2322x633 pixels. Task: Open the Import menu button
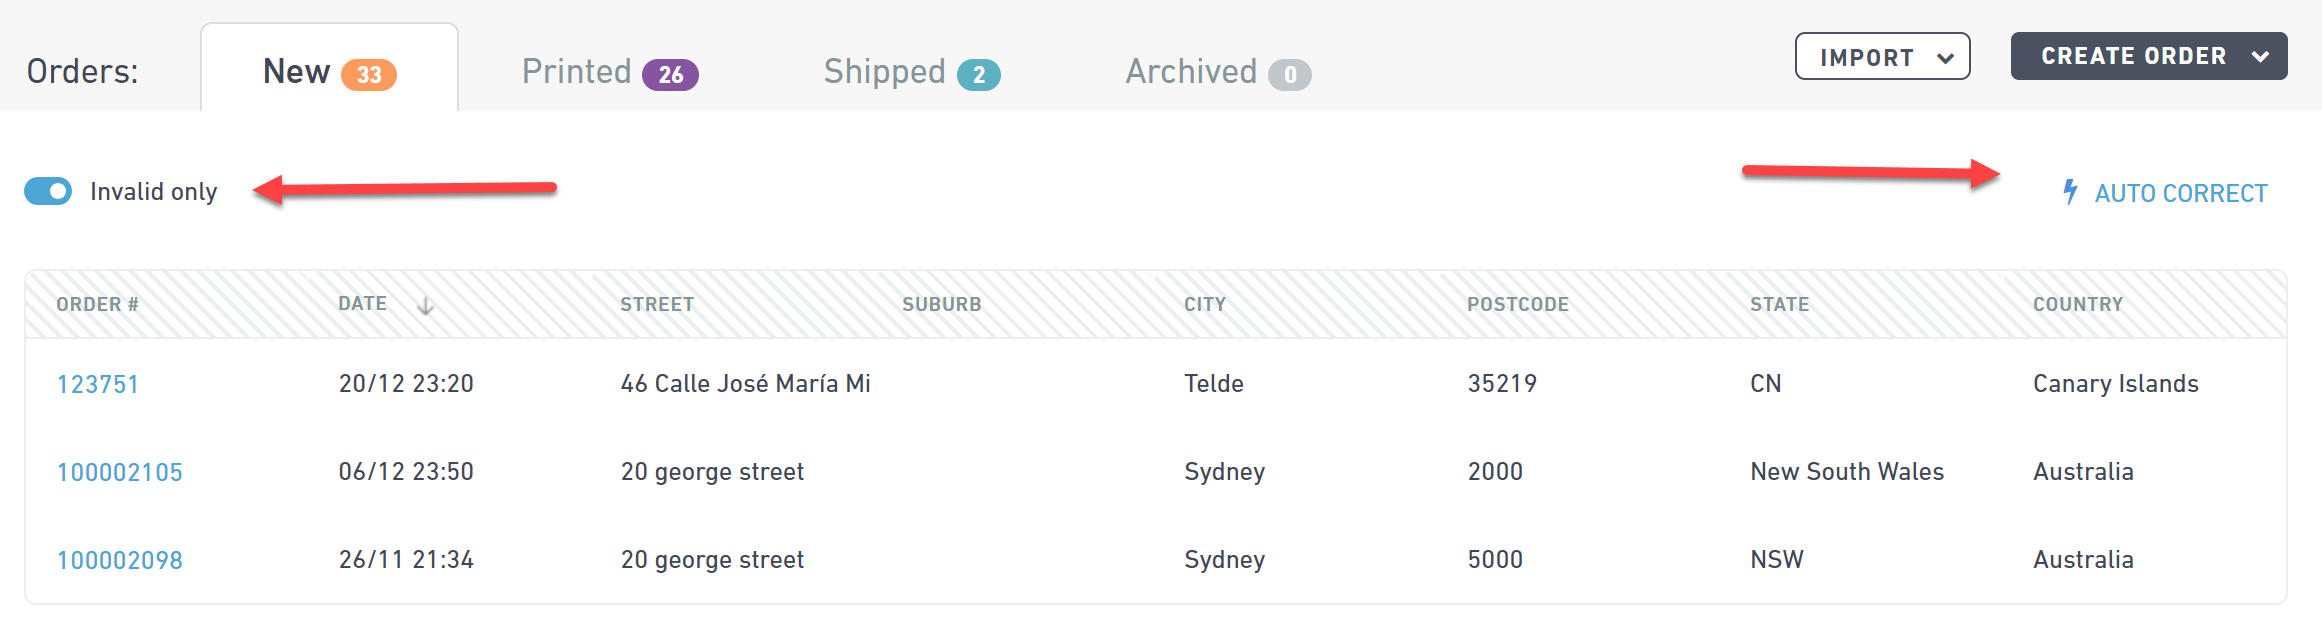point(1882,56)
